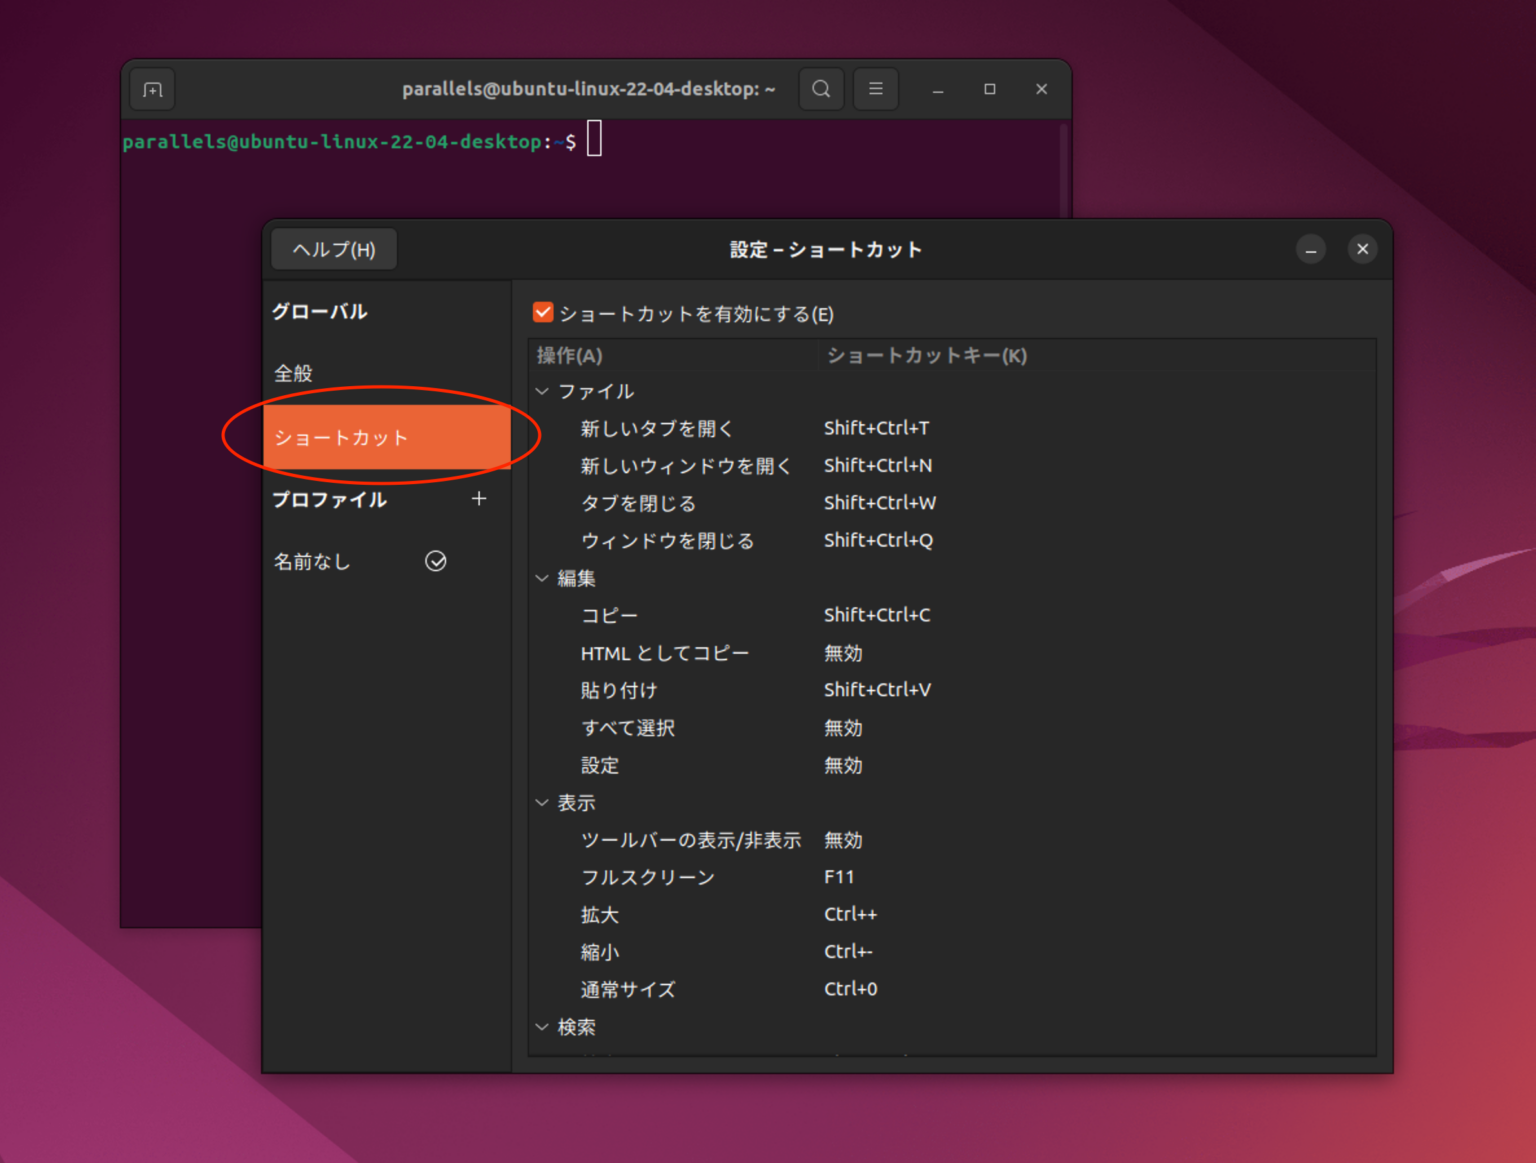Click the Ctrl+0 shortcut cell
The image size is (1536, 1163).
click(x=850, y=989)
